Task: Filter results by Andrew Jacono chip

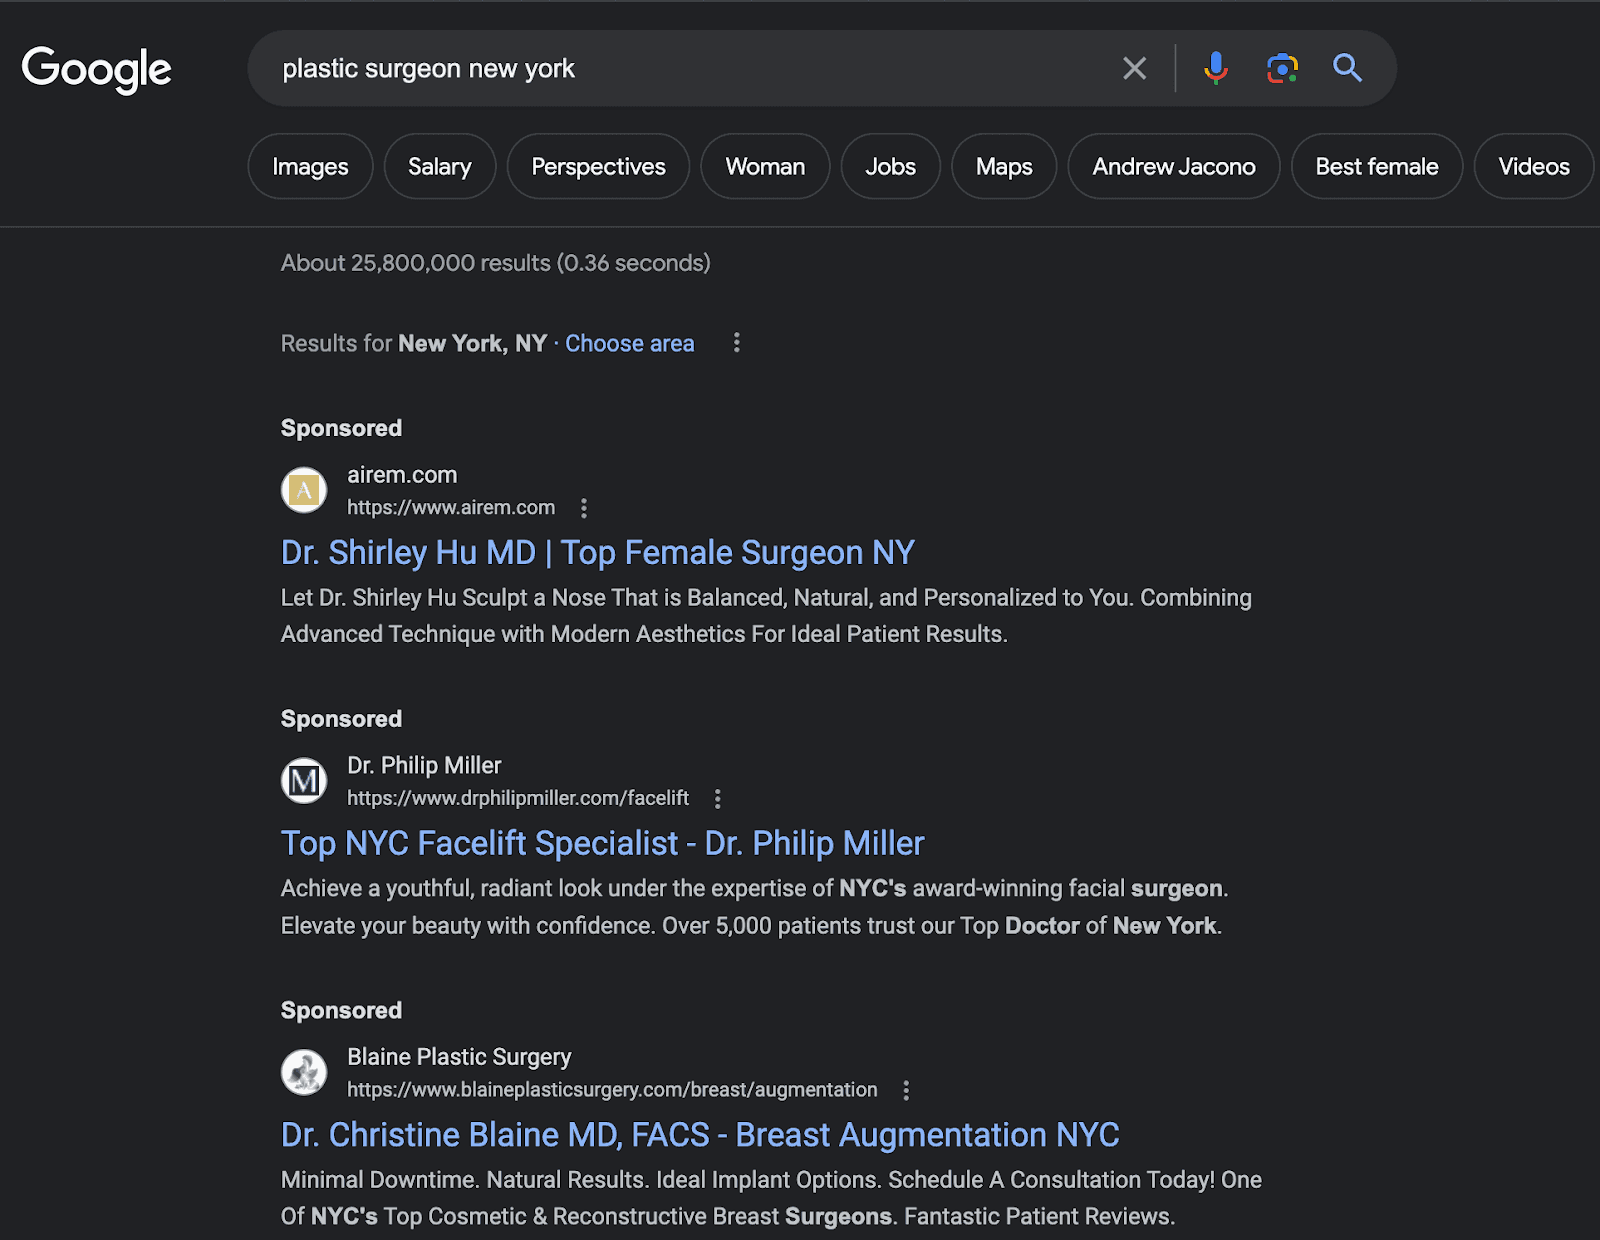Action: coord(1173,166)
